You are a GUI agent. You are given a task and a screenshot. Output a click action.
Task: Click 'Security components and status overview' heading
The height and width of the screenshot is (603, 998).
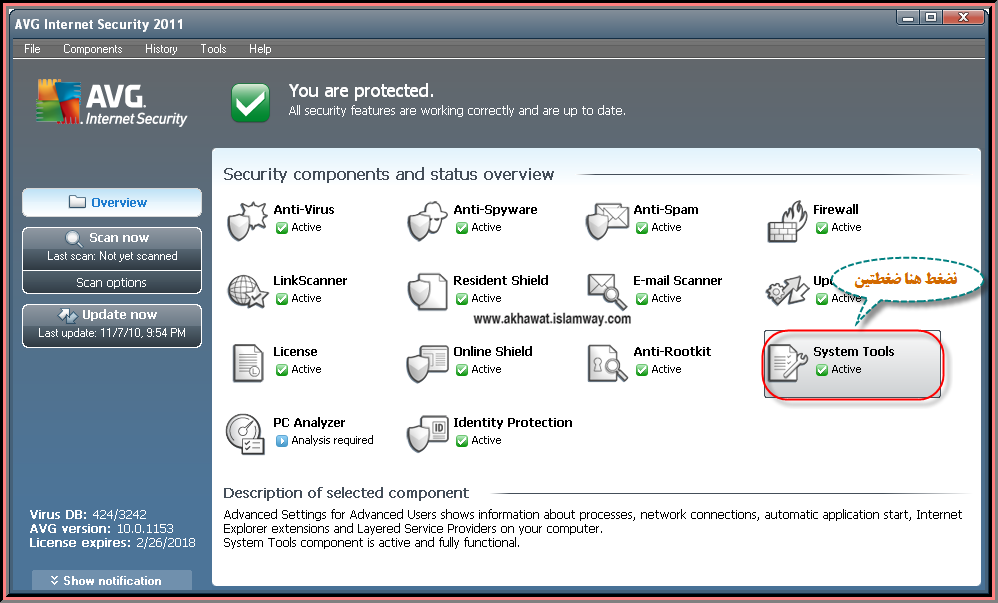[388, 174]
